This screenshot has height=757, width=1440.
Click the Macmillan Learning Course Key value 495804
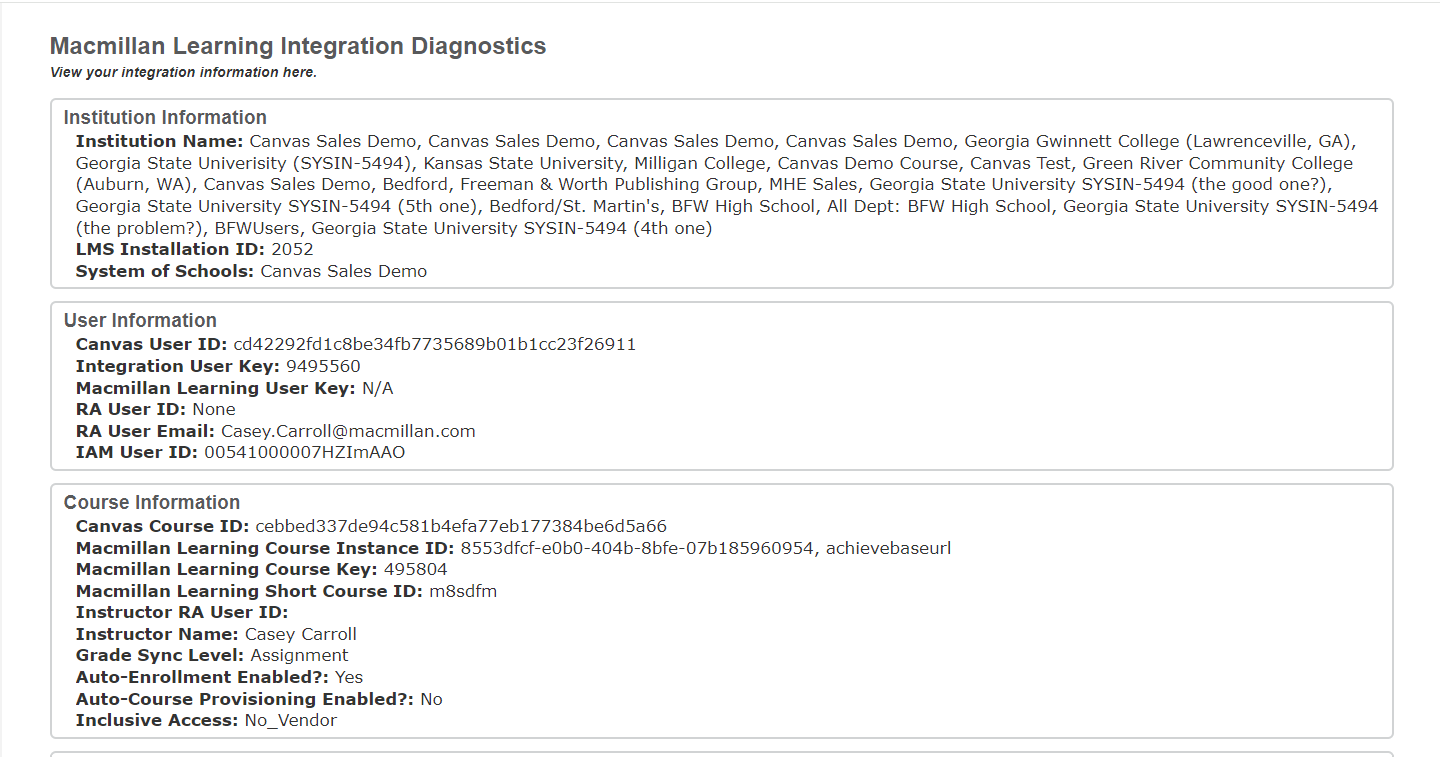(x=416, y=569)
